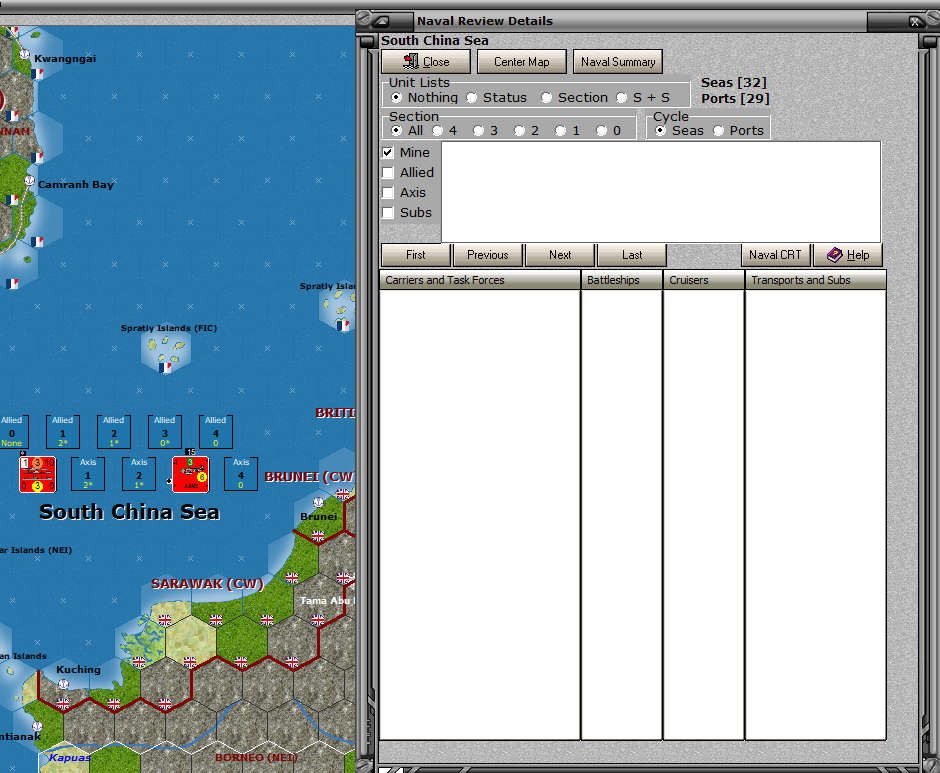Click the French flag on Spratly Islands (FIC)

pos(165,368)
